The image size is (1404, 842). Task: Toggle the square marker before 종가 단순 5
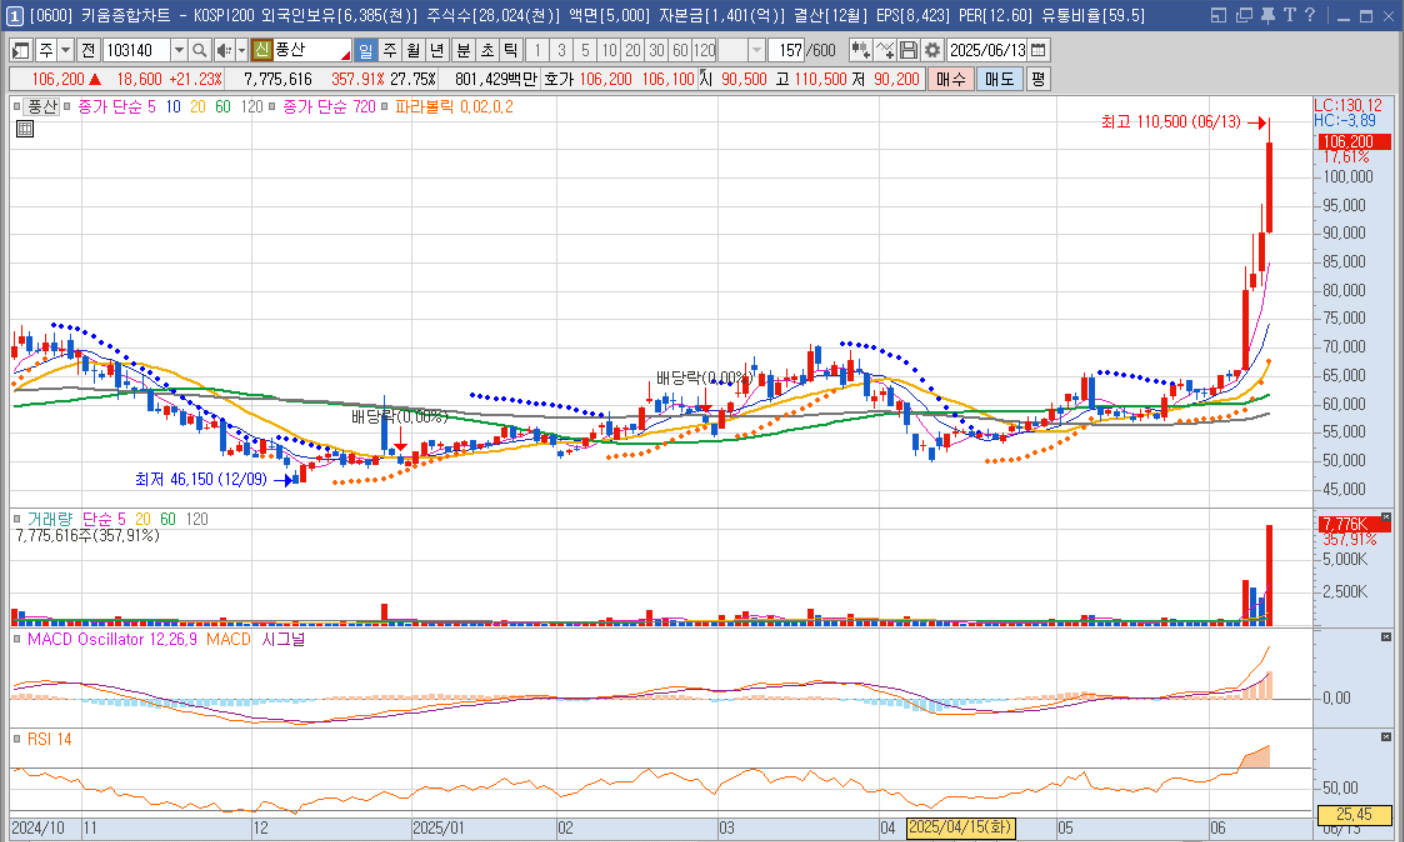coord(67,106)
